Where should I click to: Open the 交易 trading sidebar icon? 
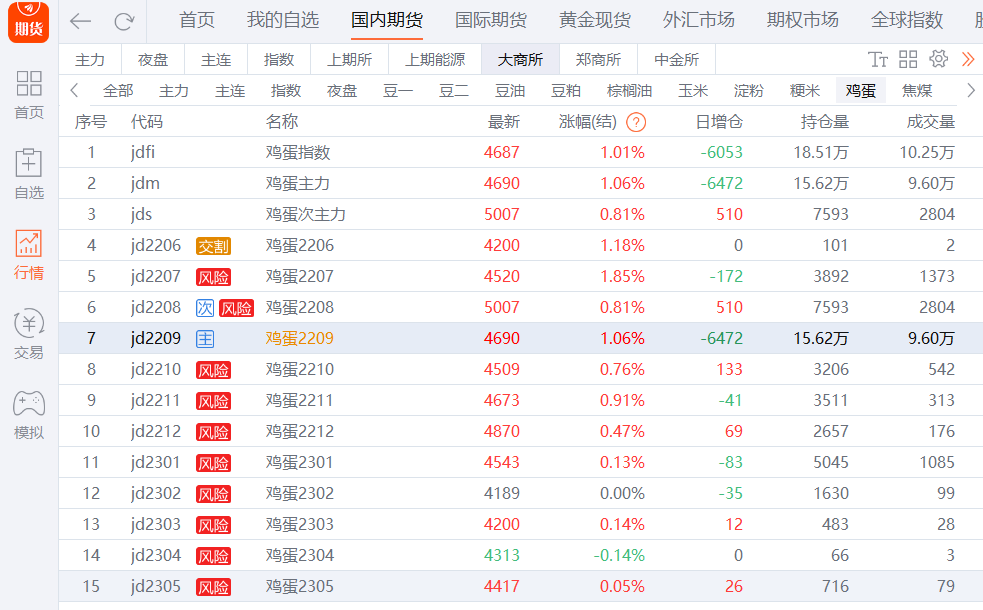pyautogui.click(x=29, y=335)
